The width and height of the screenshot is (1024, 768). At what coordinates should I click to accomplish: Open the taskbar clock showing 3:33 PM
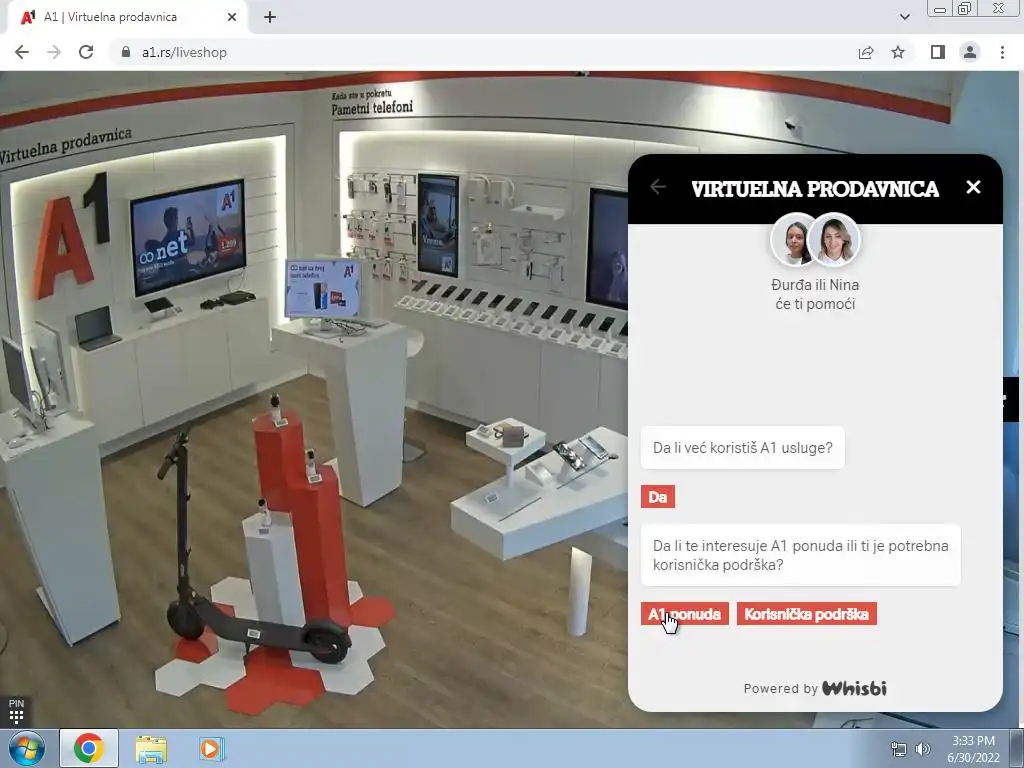pyautogui.click(x=973, y=749)
